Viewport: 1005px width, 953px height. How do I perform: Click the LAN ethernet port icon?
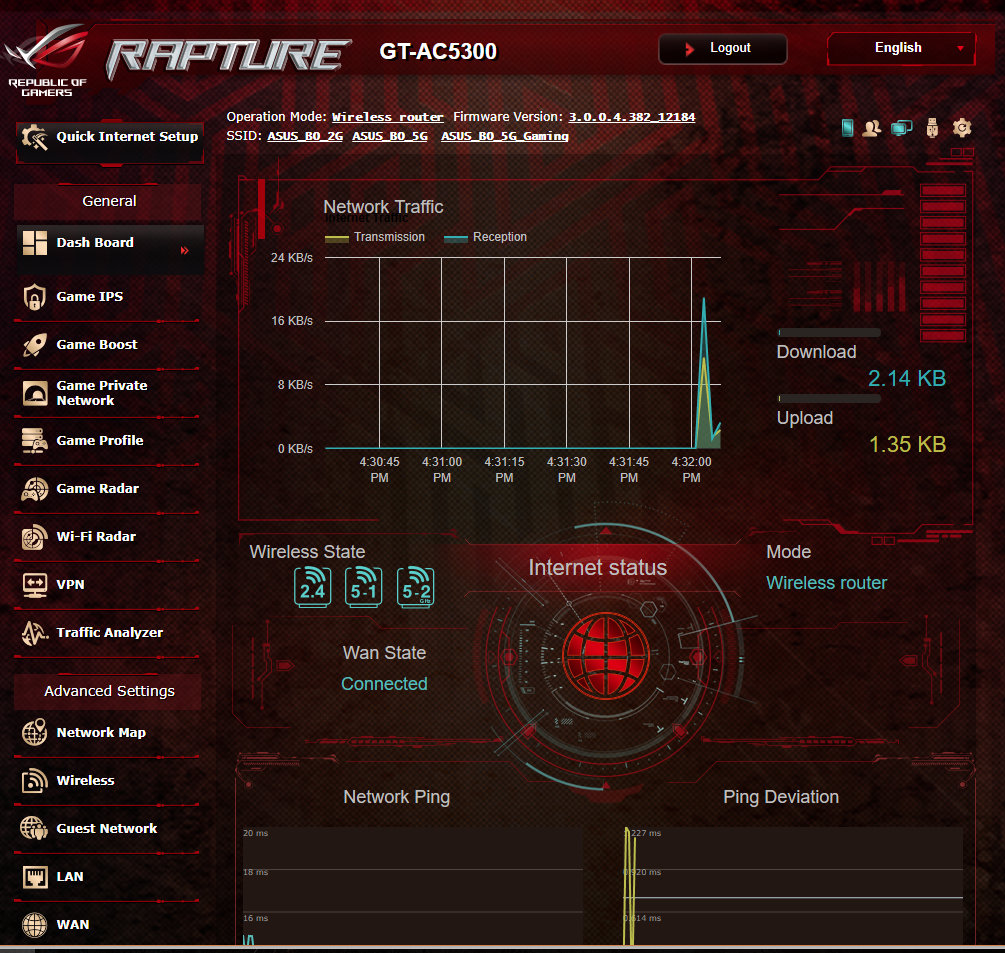click(35, 877)
